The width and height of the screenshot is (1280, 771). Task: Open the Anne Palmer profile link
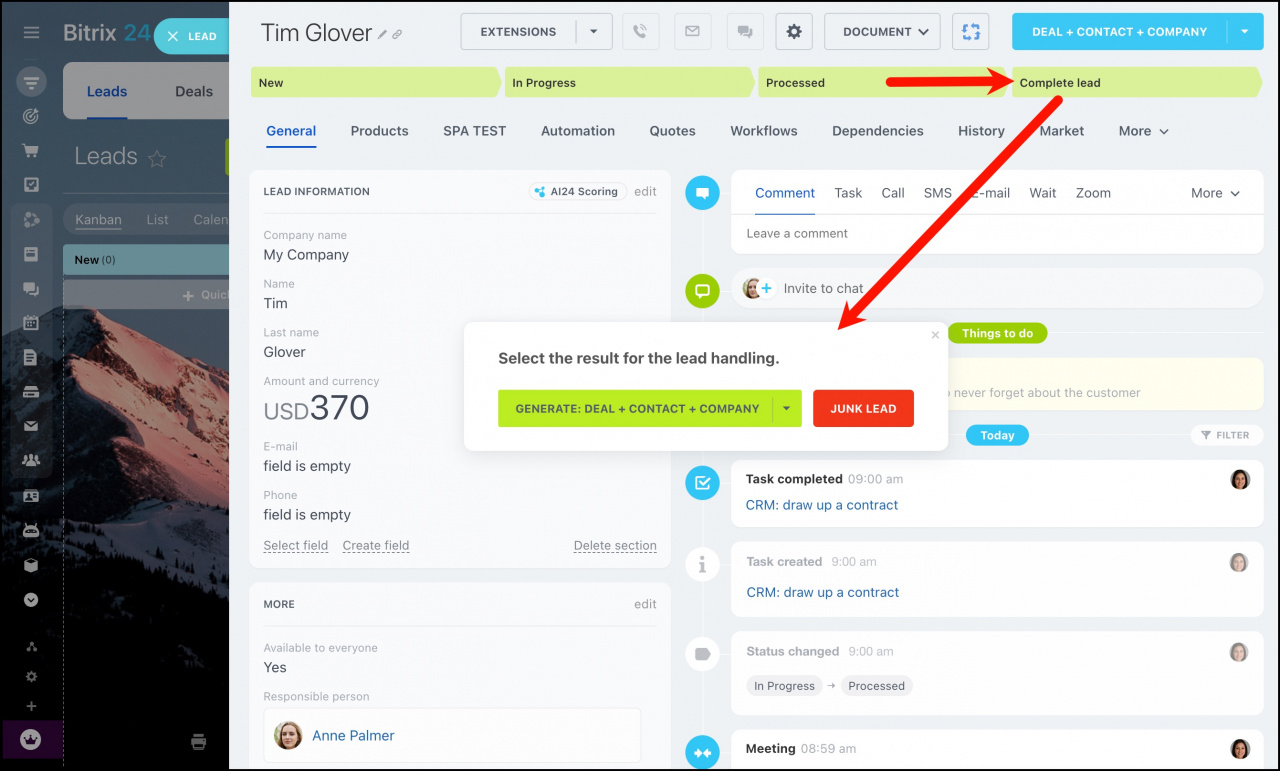[353, 735]
